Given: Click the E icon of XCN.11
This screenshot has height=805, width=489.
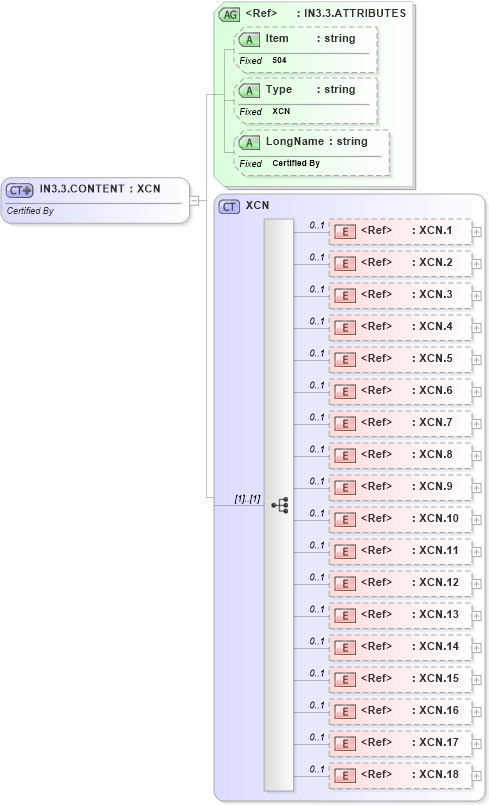Looking at the screenshot, I should click(x=345, y=552).
